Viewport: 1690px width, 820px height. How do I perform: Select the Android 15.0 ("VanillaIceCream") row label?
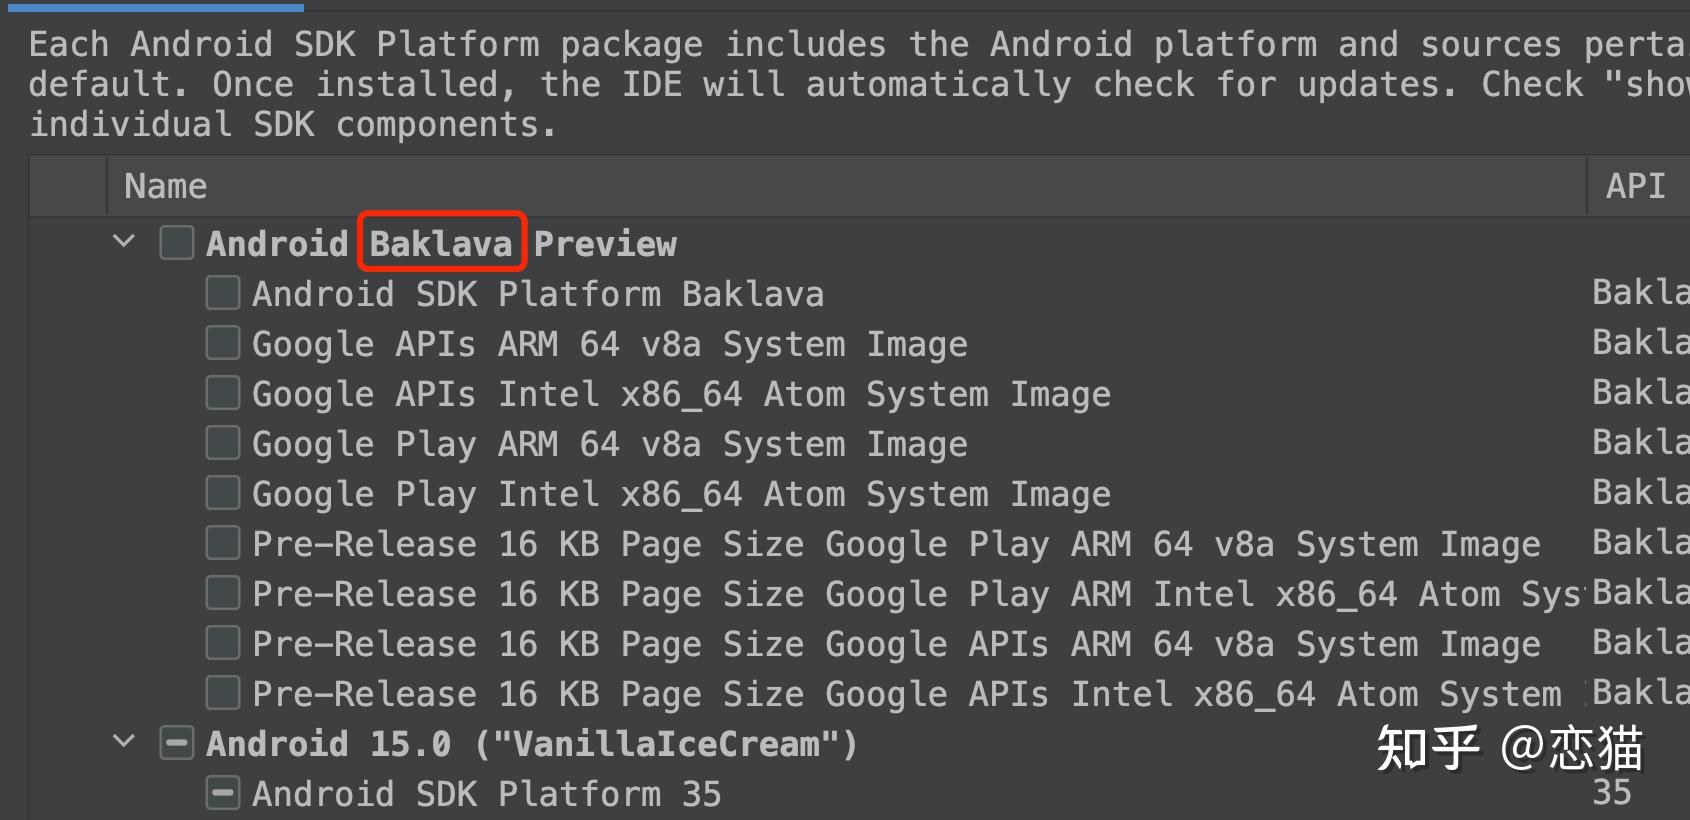tap(531, 744)
